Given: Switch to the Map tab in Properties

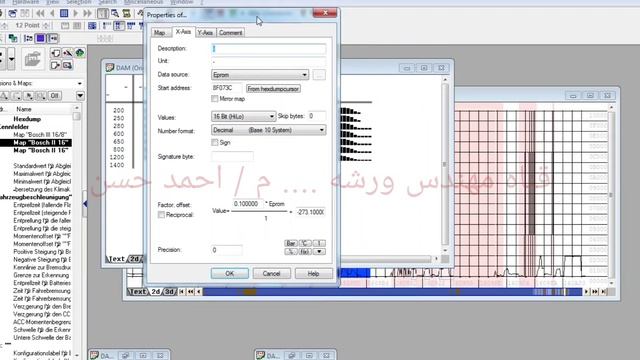Looking at the screenshot, I should 161,33.
